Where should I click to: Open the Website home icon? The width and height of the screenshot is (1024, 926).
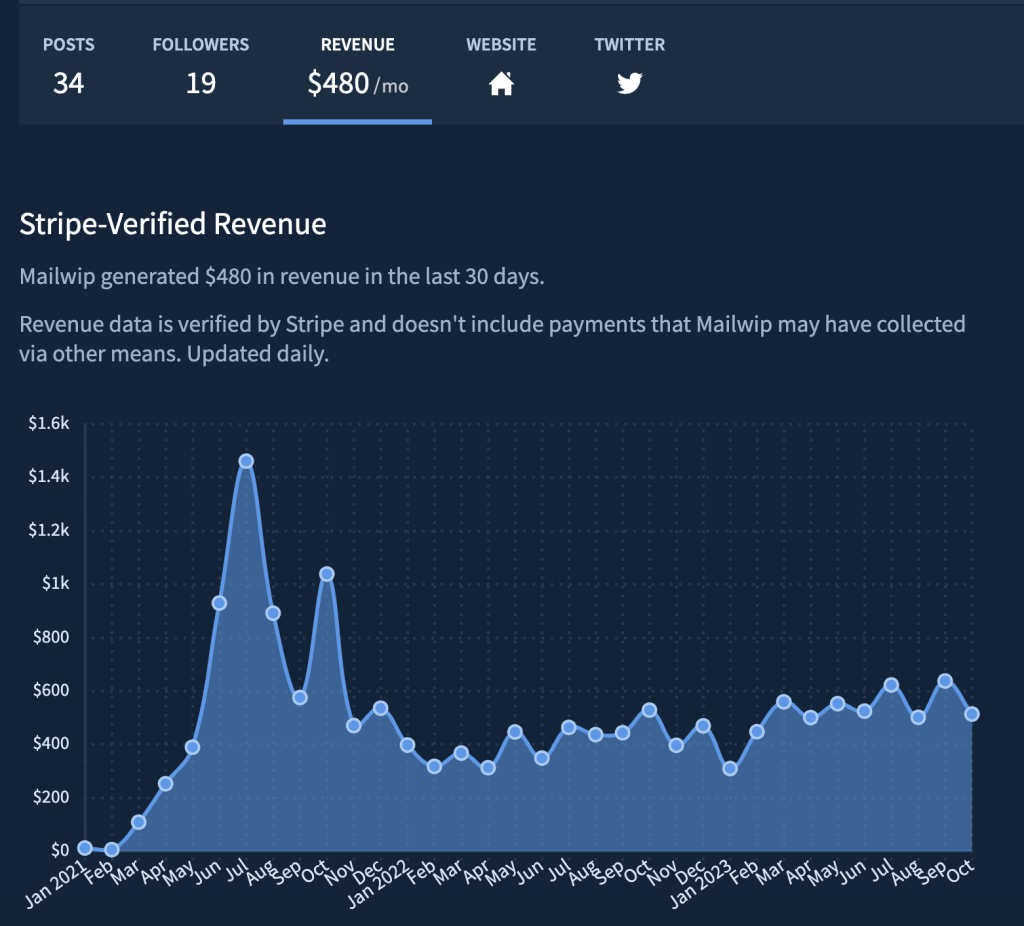coord(501,84)
